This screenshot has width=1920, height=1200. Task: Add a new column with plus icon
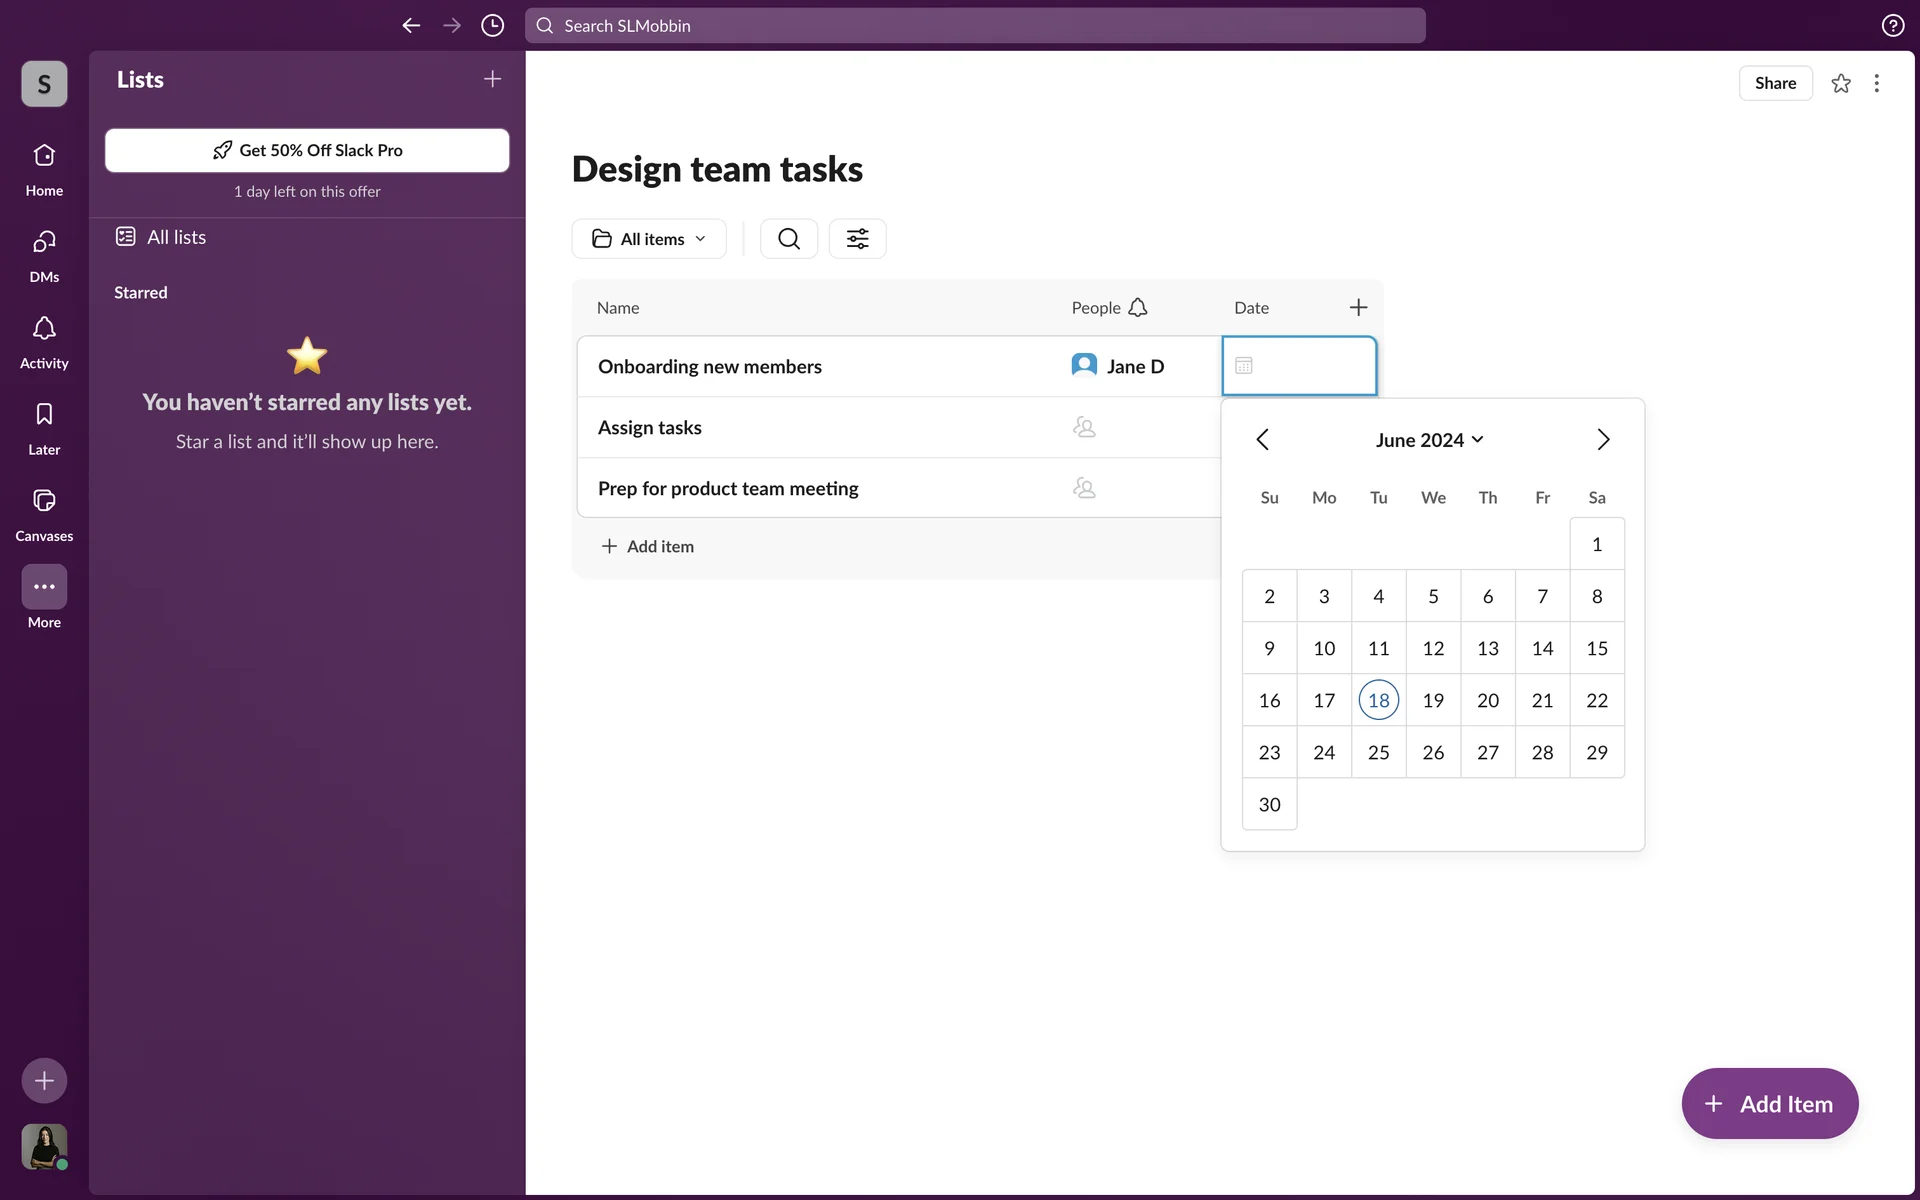(1357, 308)
